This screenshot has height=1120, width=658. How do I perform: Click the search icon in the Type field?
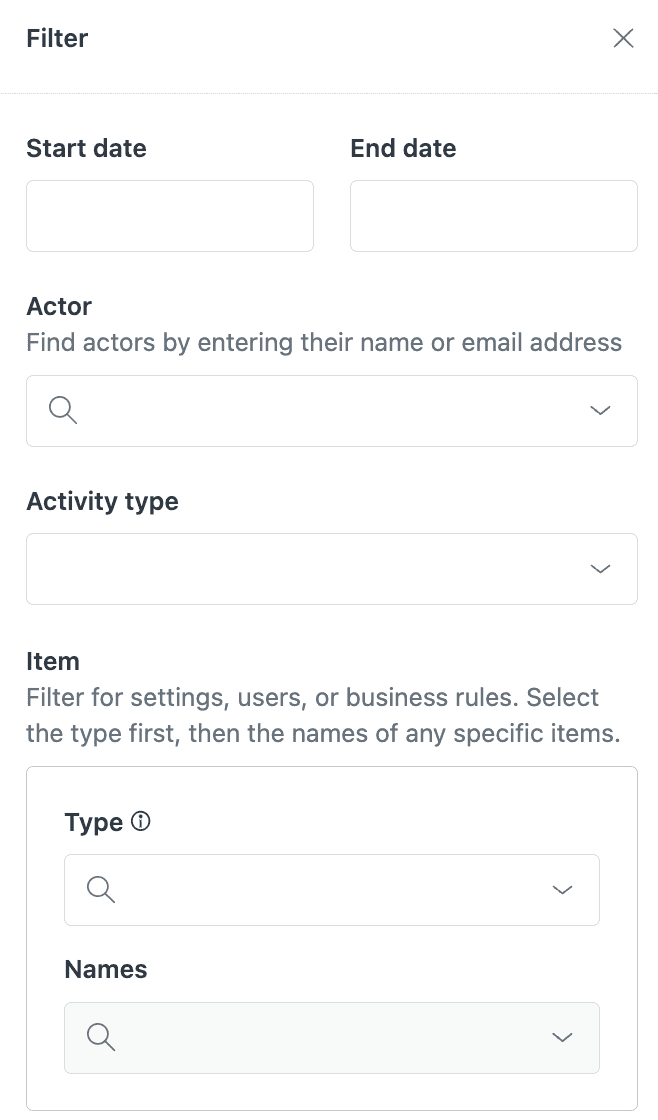coord(101,889)
